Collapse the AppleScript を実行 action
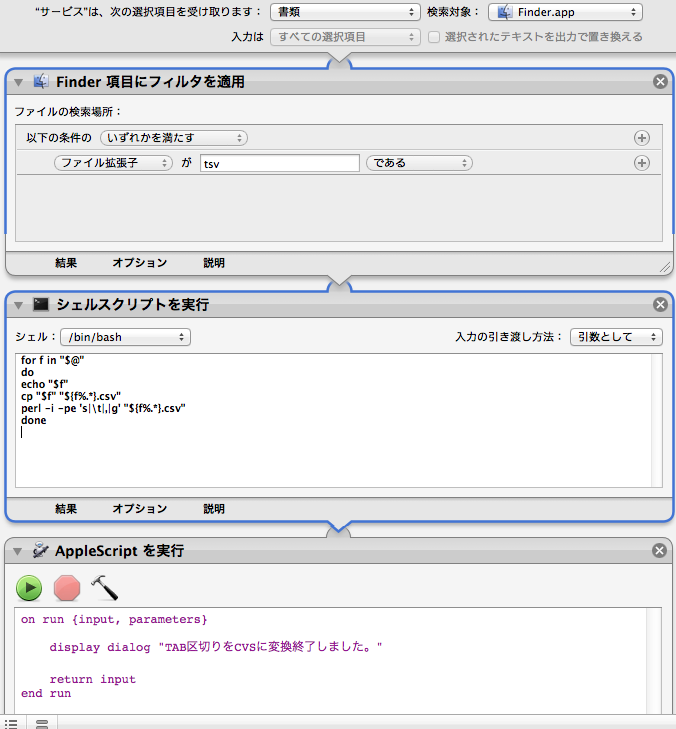Image resolution: width=676 pixels, height=729 pixels. (18, 551)
